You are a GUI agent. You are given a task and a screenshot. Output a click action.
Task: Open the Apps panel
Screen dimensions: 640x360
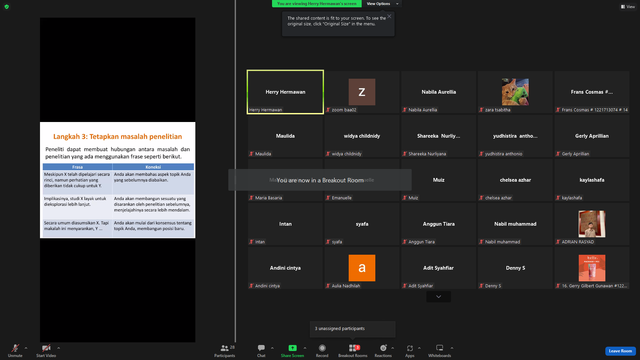410,350
